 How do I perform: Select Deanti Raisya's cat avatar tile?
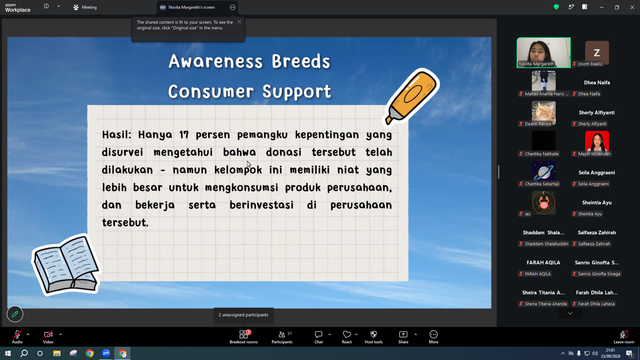[544, 113]
